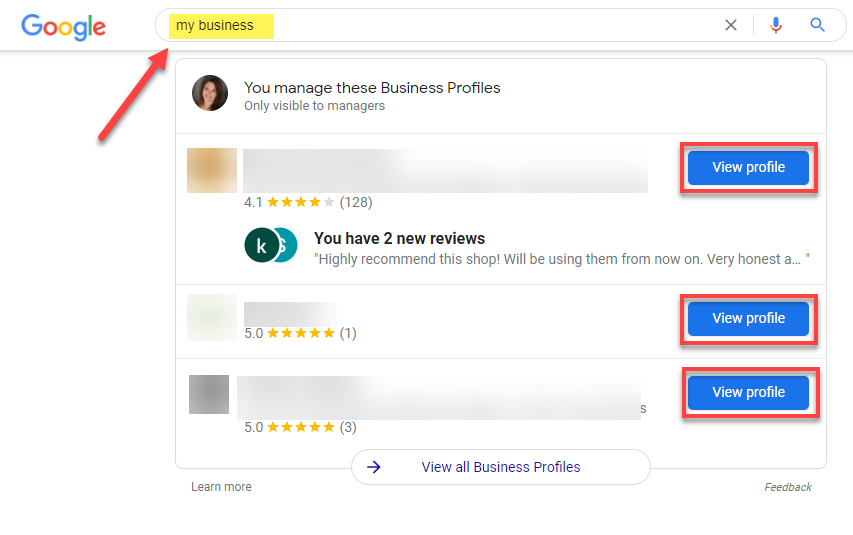View profile of the business with 1 review
853x535 pixels.
coord(748,318)
